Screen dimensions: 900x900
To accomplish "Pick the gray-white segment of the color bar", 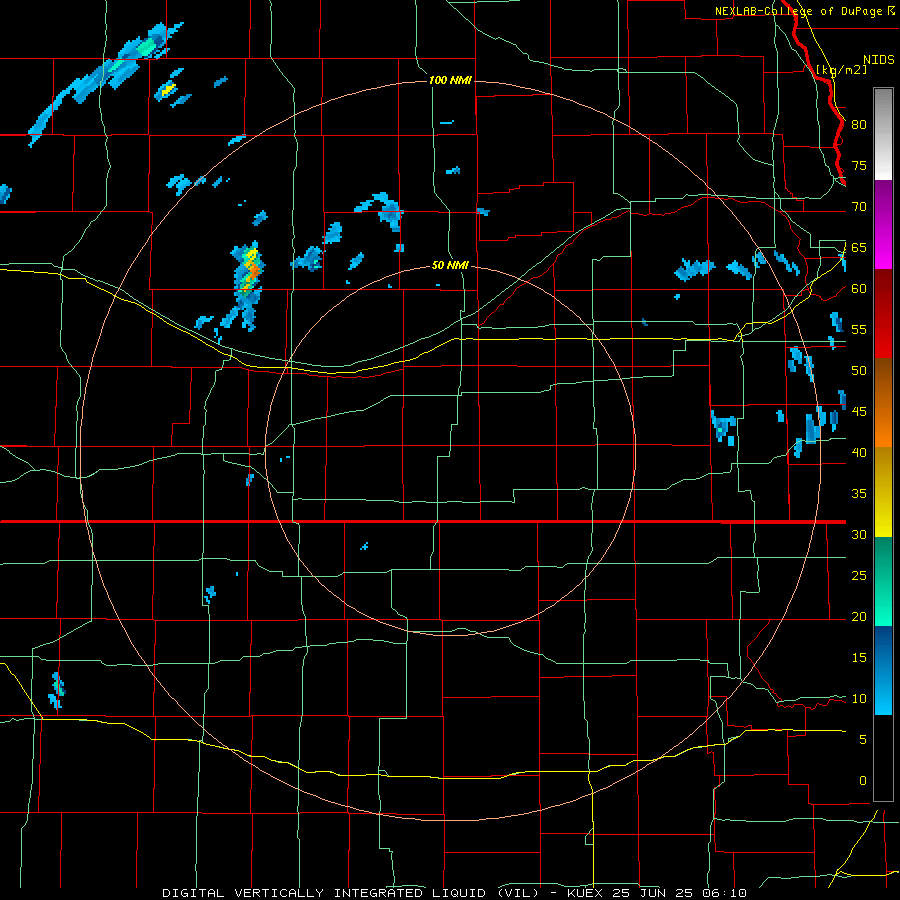I will click(x=883, y=134).
